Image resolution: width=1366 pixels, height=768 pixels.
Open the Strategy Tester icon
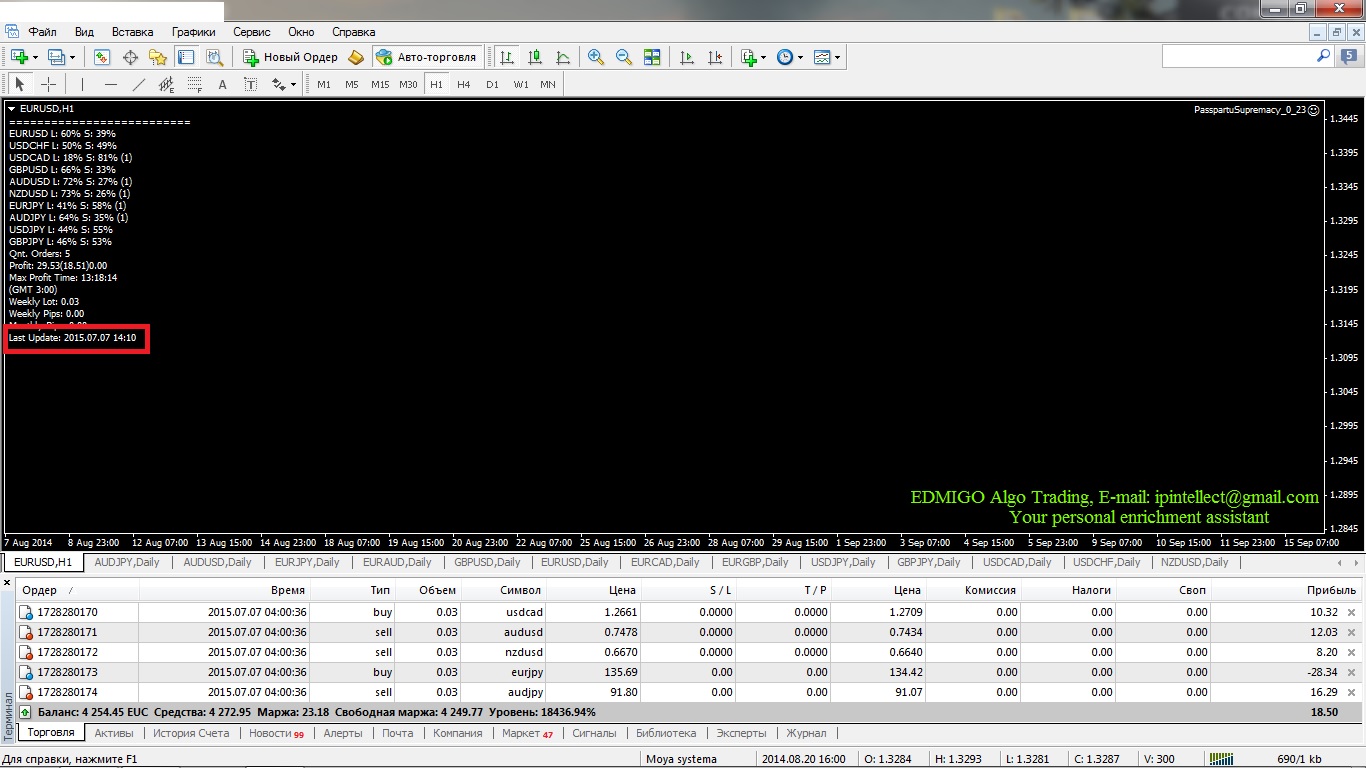[x=214, y=57]
